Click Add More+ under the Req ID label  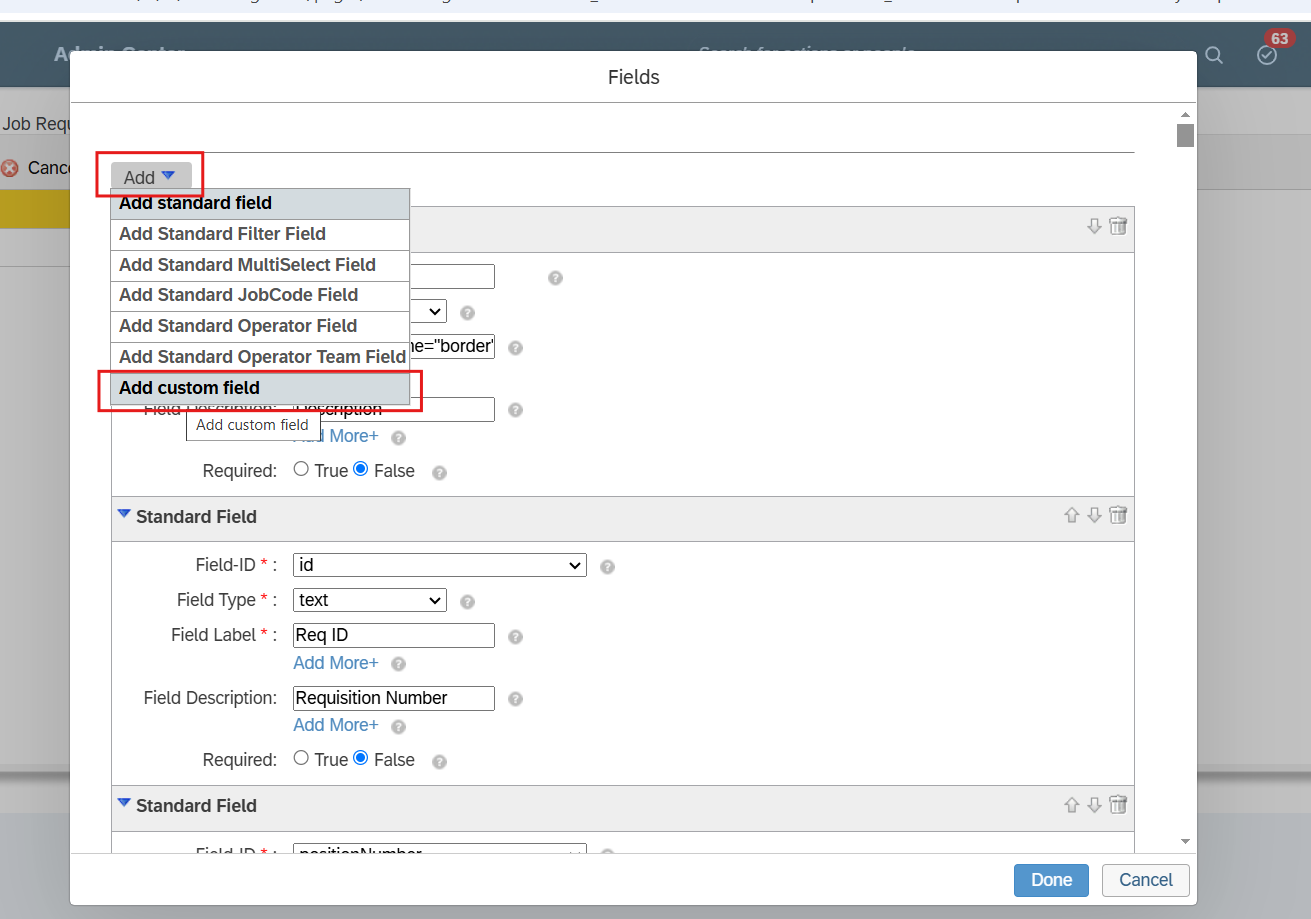(335, 663)
